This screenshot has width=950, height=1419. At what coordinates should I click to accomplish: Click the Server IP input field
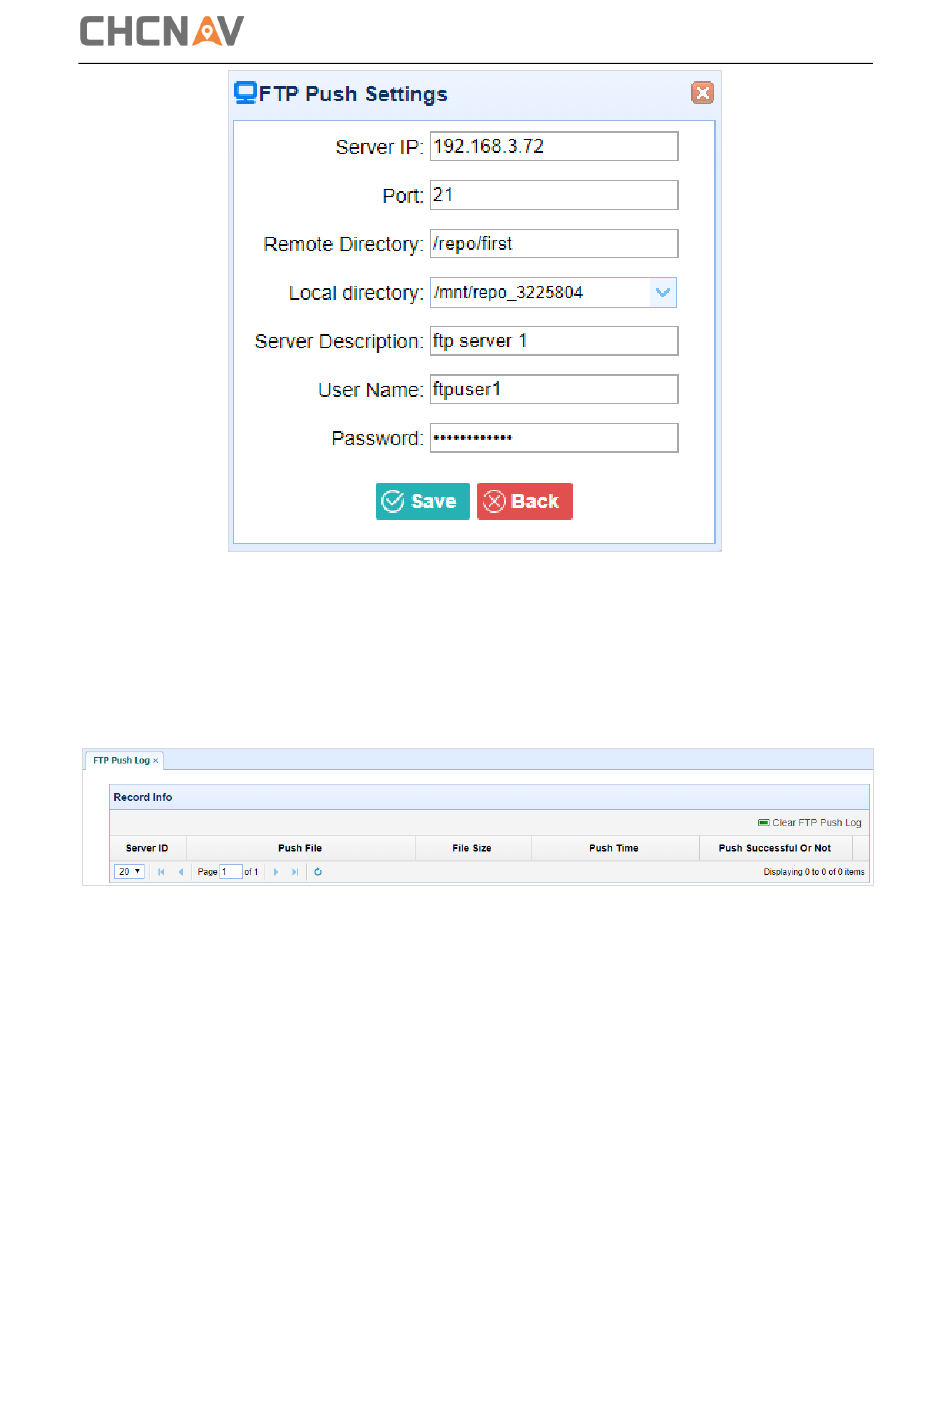coord(553,147)
